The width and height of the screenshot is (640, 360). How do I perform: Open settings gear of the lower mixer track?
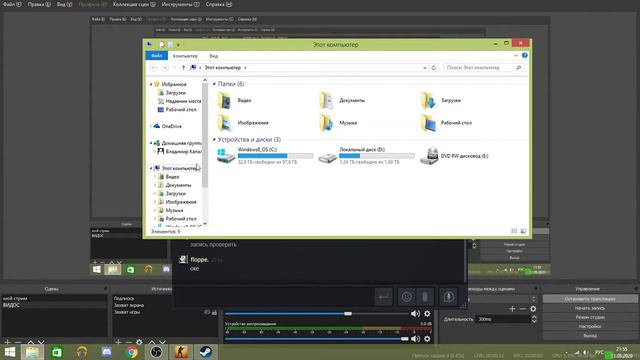point(427,339)
